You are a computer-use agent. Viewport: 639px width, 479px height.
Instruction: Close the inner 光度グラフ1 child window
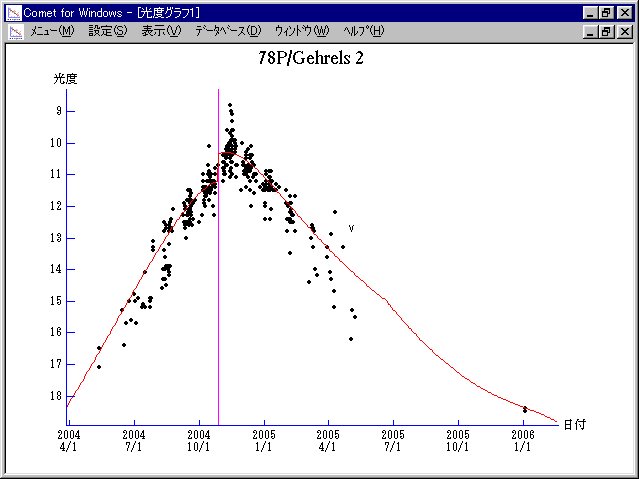[x=625, y=31]
